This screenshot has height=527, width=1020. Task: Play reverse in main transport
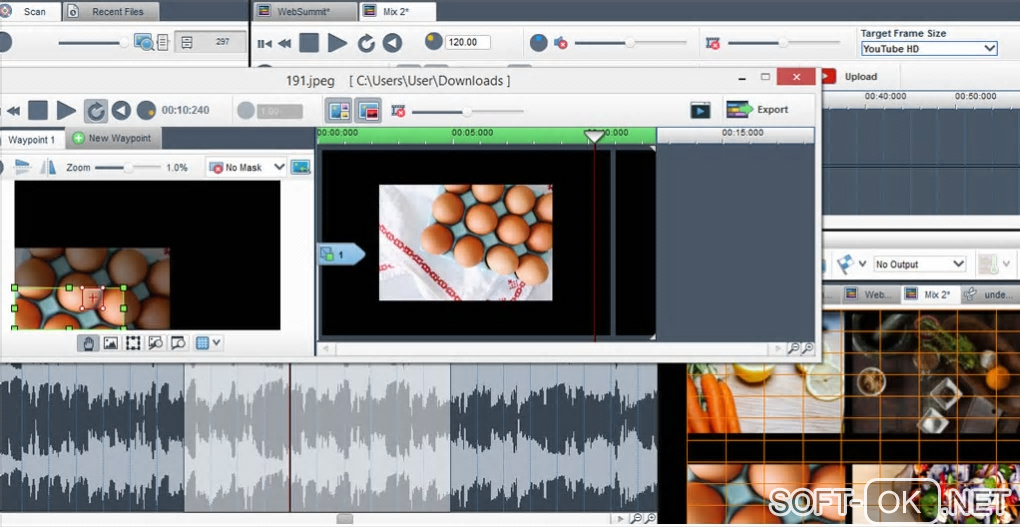click(392, 43)
